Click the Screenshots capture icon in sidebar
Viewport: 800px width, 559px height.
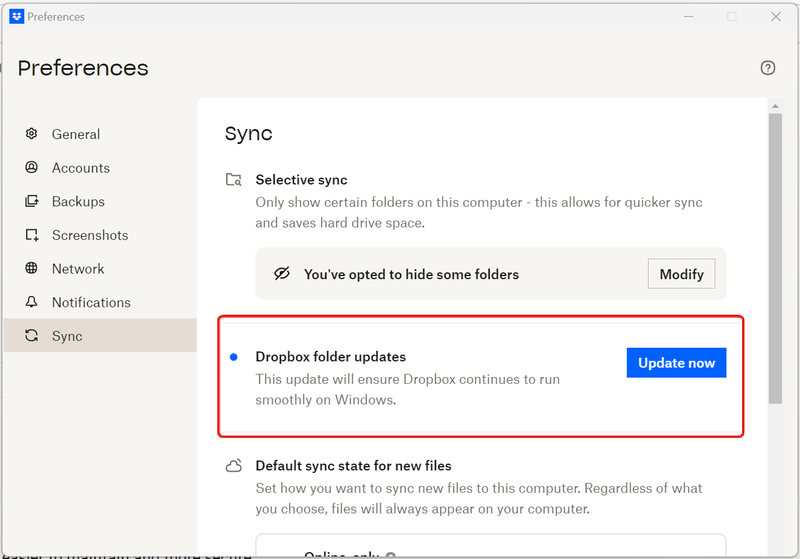[x=32, y=235]
